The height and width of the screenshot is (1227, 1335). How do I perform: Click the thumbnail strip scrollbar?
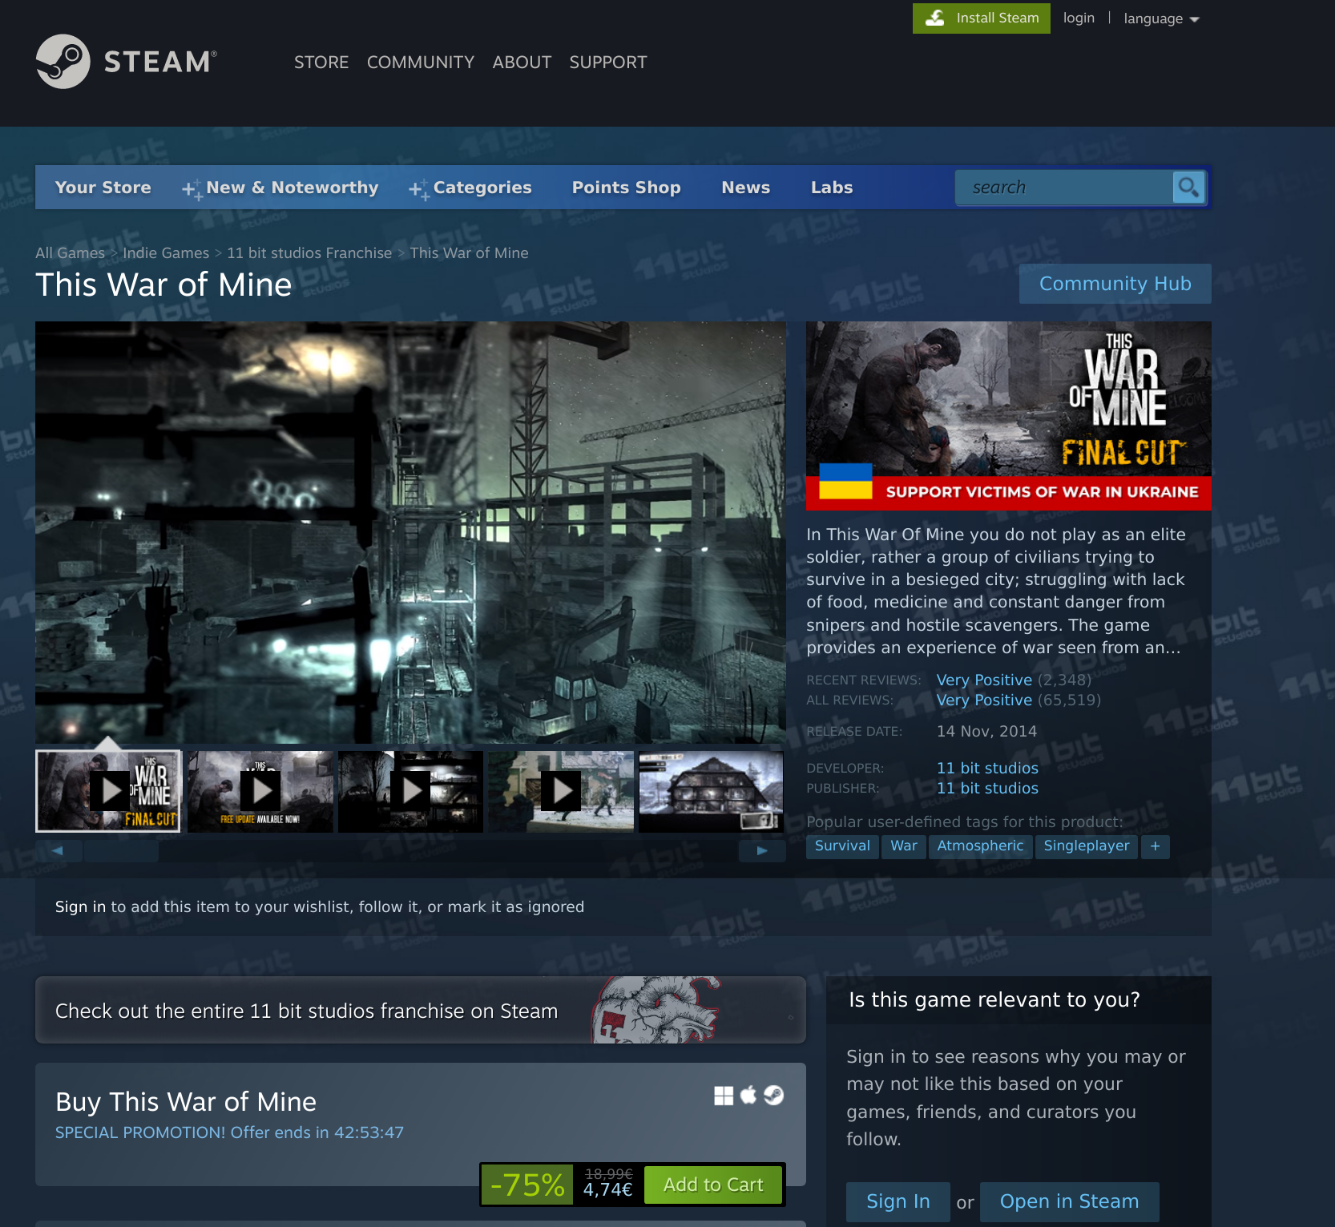pos(120,851)
